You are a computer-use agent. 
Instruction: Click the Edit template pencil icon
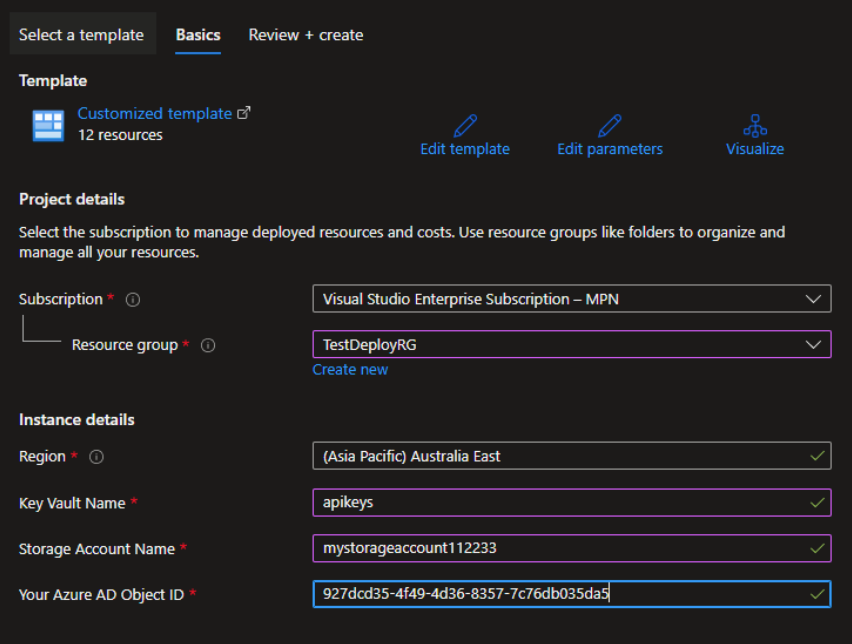(x=465, y=126)
